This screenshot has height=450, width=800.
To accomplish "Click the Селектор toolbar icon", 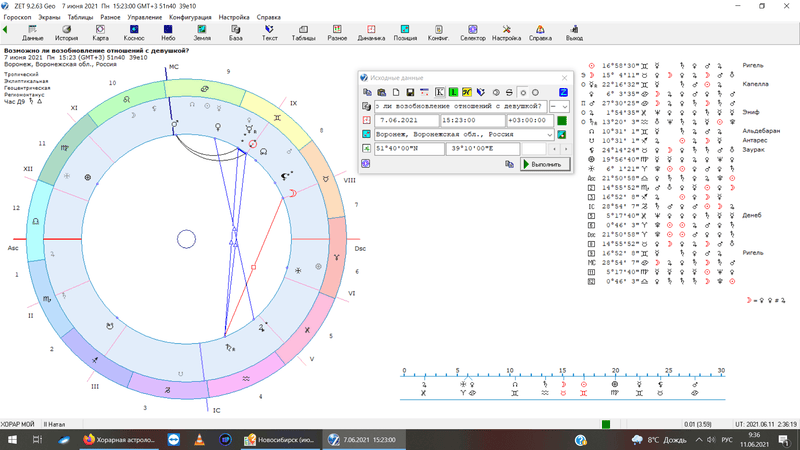I will click(x=472, y=33).
